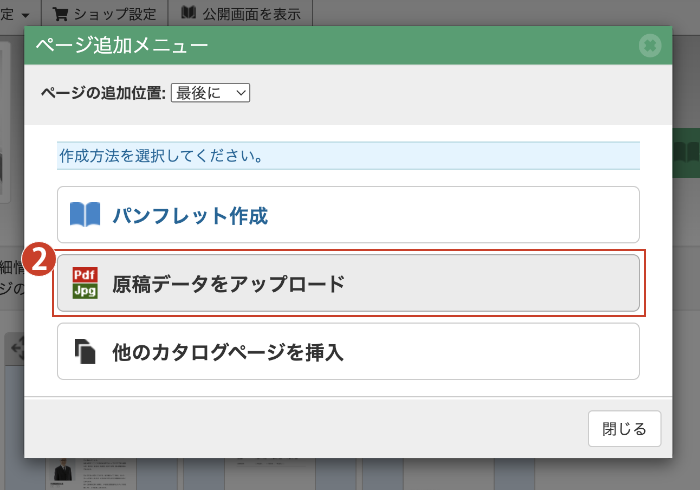
Task: Click the move arrows icon behind the dialog
Action: click(x=15, y=349)
